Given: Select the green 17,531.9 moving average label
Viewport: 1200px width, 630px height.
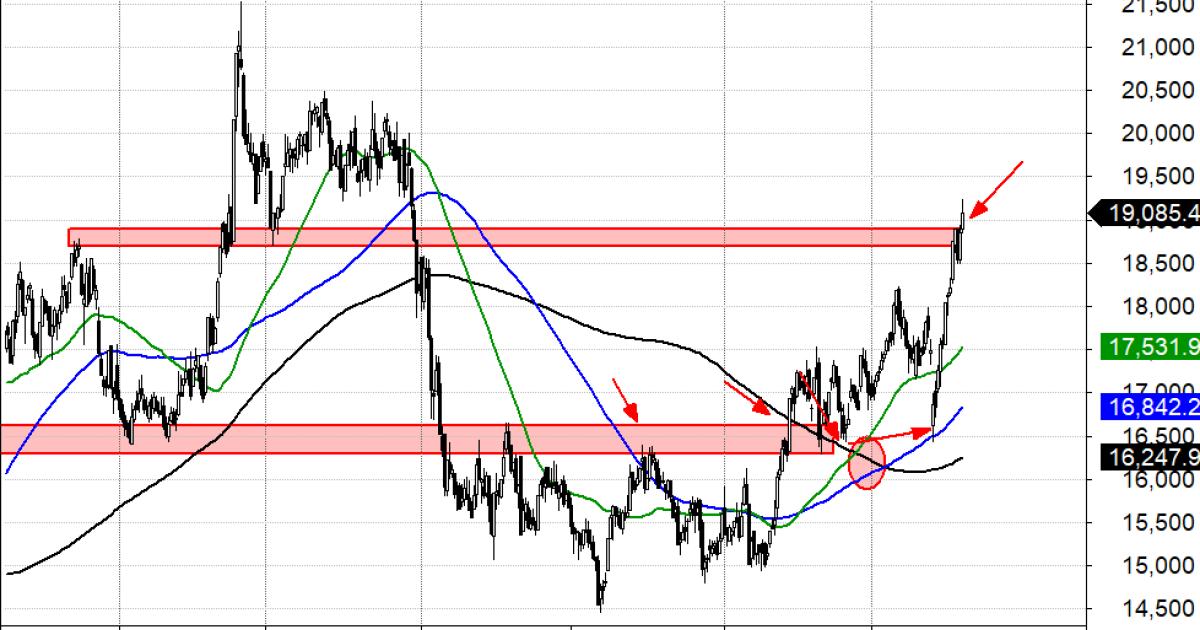Looking at the screenshot, I should pyautogui.click(x=1148, y=348).
